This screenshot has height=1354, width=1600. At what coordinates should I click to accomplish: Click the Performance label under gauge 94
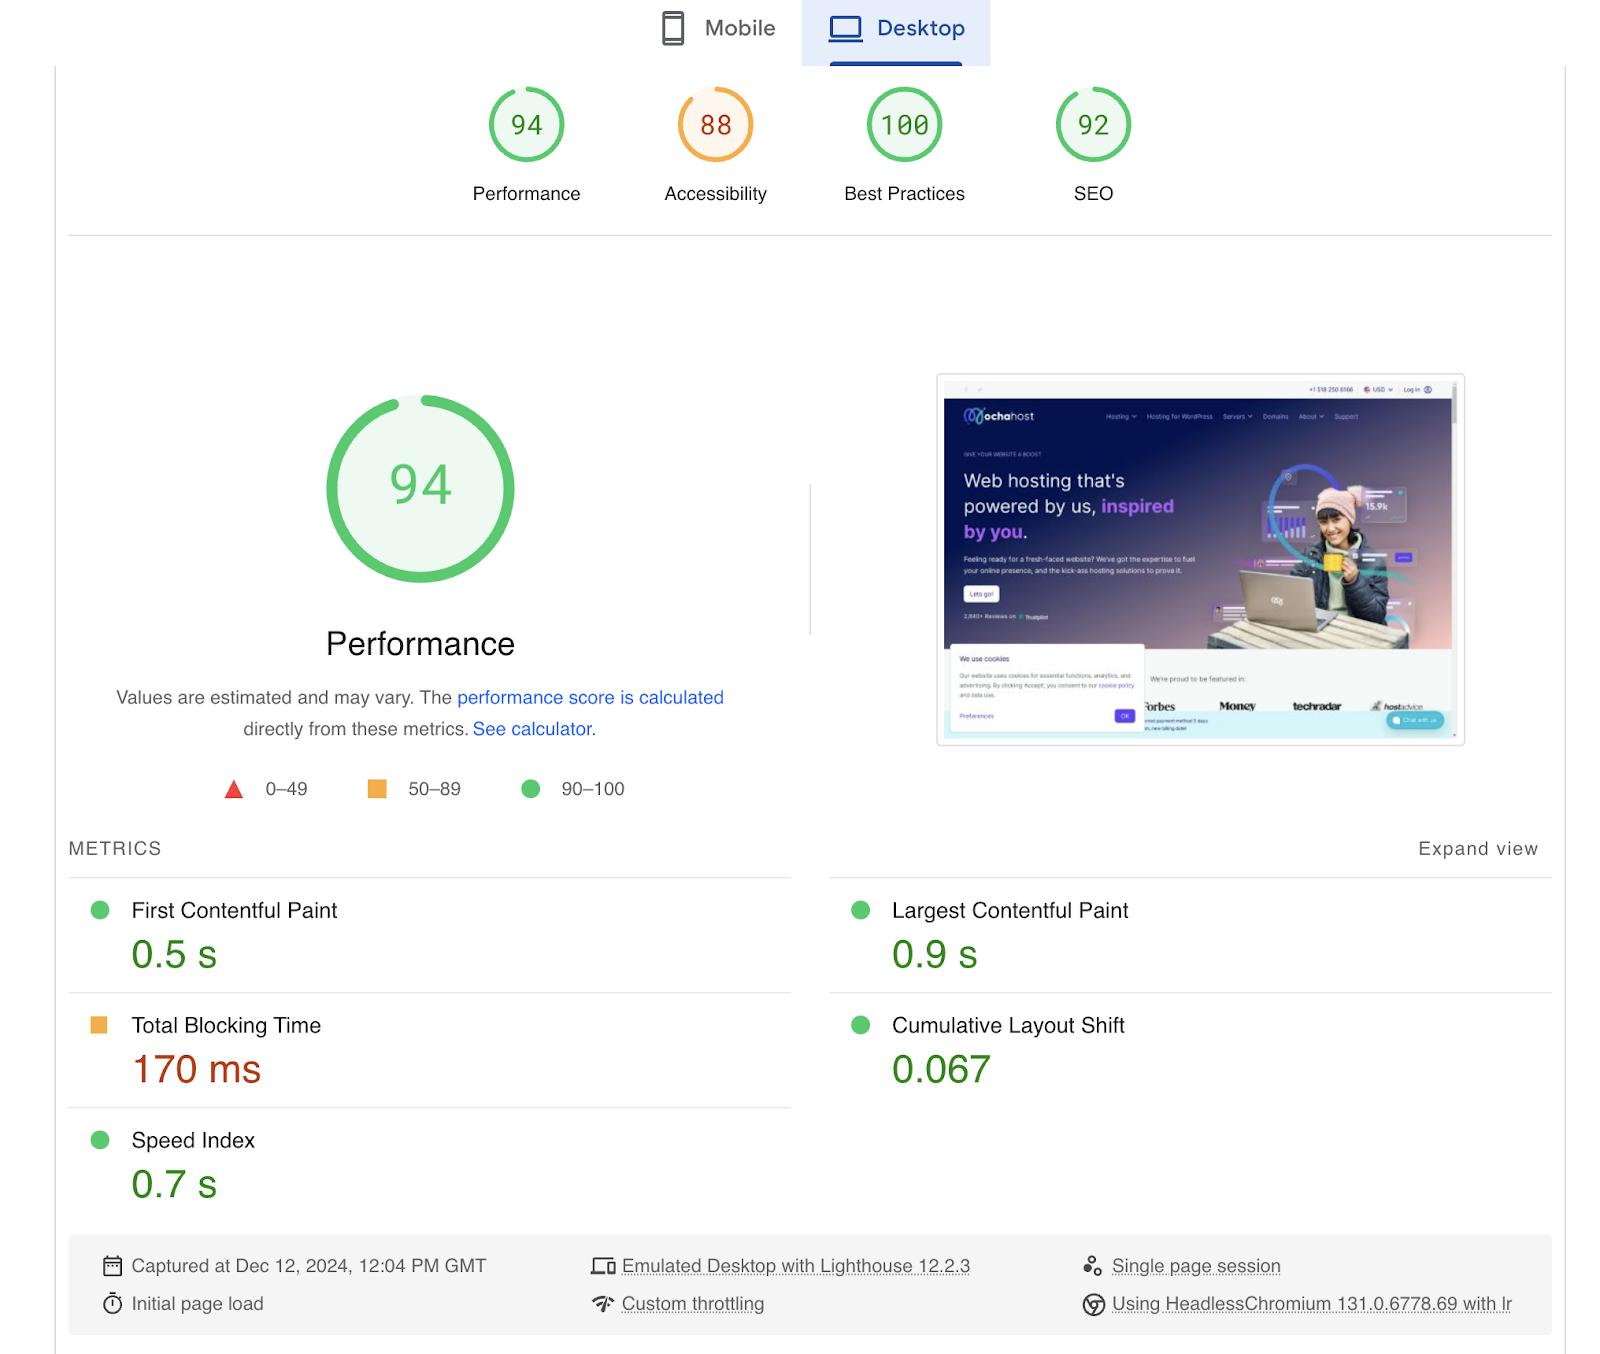[x=526, y=194]
